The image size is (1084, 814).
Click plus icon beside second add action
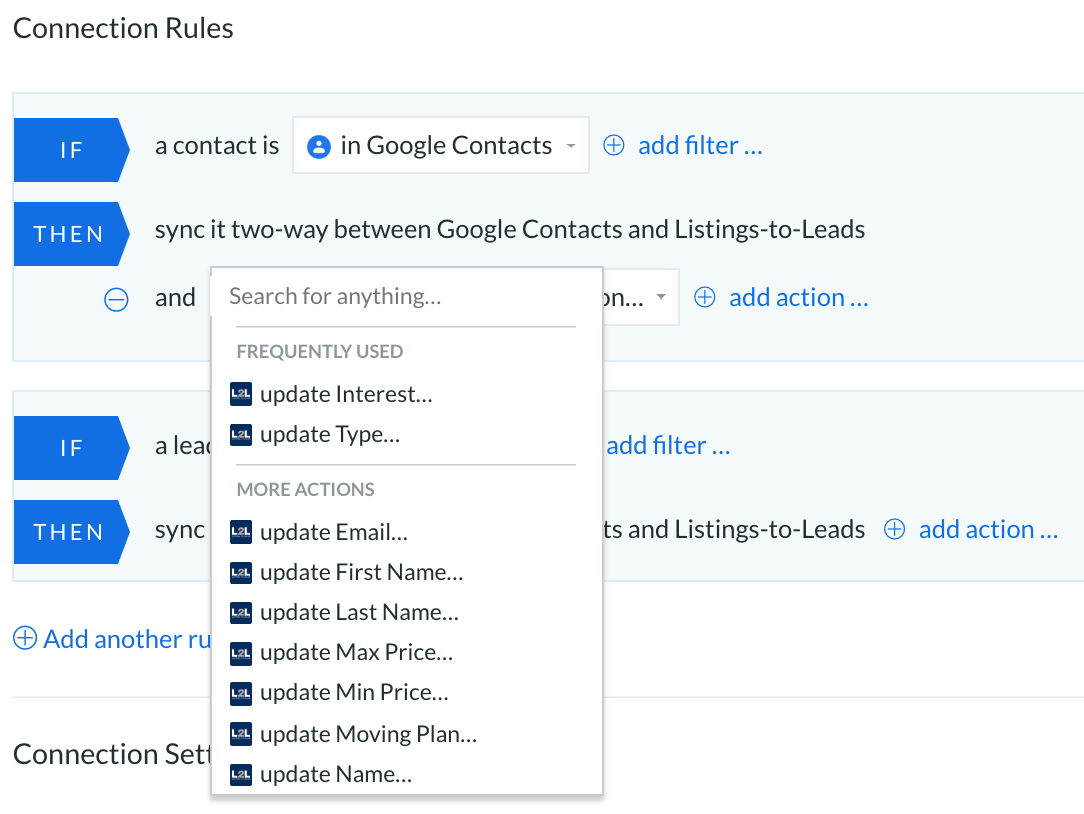[895, 529]
